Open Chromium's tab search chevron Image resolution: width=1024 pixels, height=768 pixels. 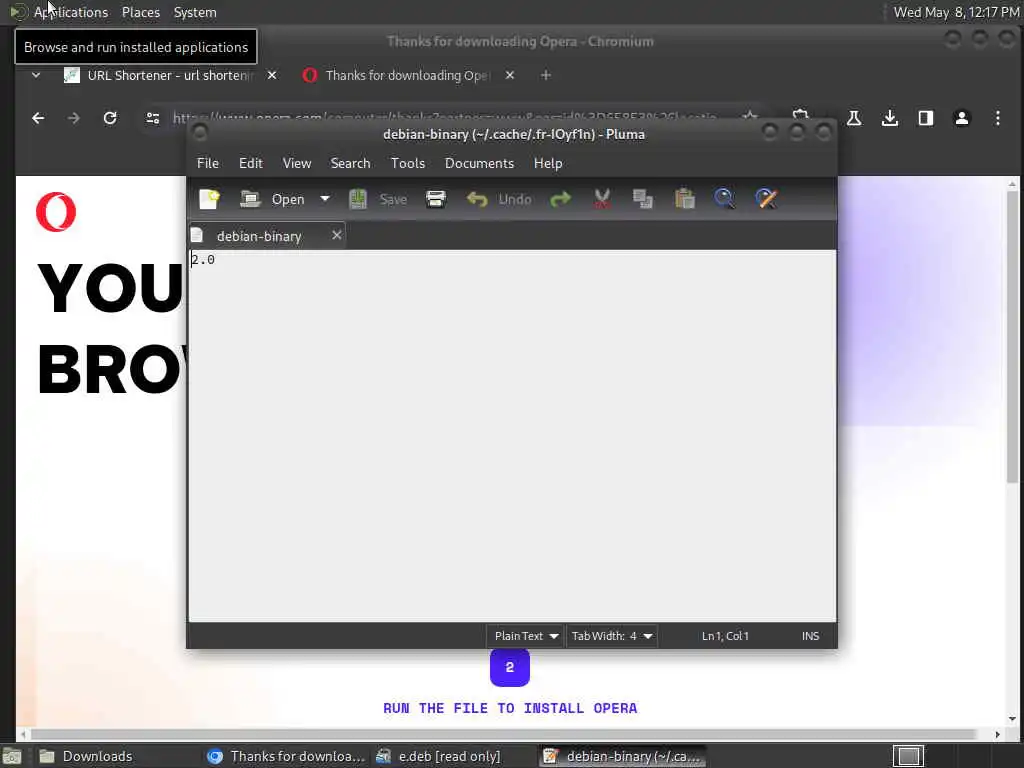point(36,76)
